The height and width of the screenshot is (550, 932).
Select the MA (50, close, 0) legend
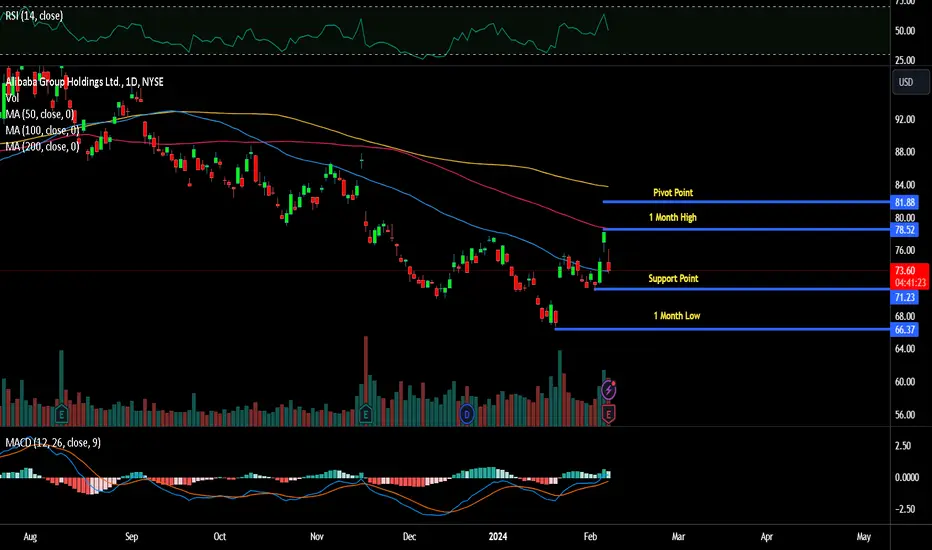(x=40, y=114)
